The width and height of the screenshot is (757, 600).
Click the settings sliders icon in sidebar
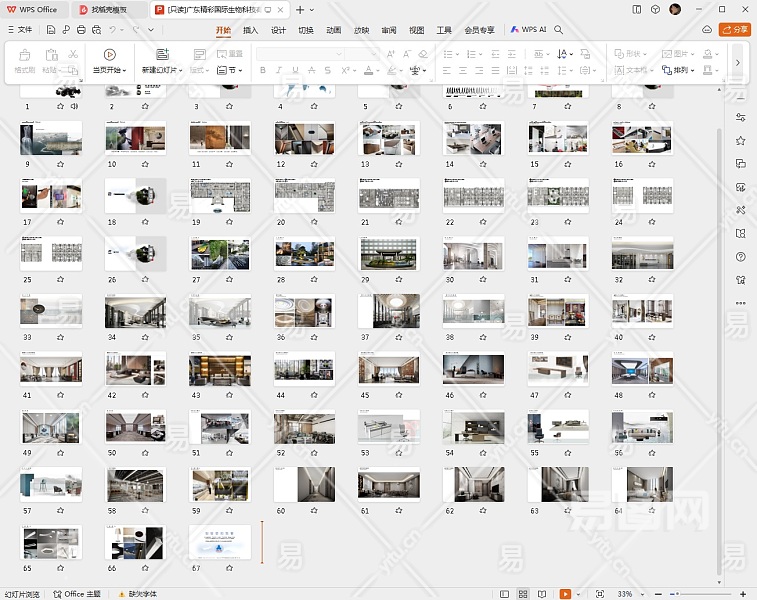coord(740,115)
